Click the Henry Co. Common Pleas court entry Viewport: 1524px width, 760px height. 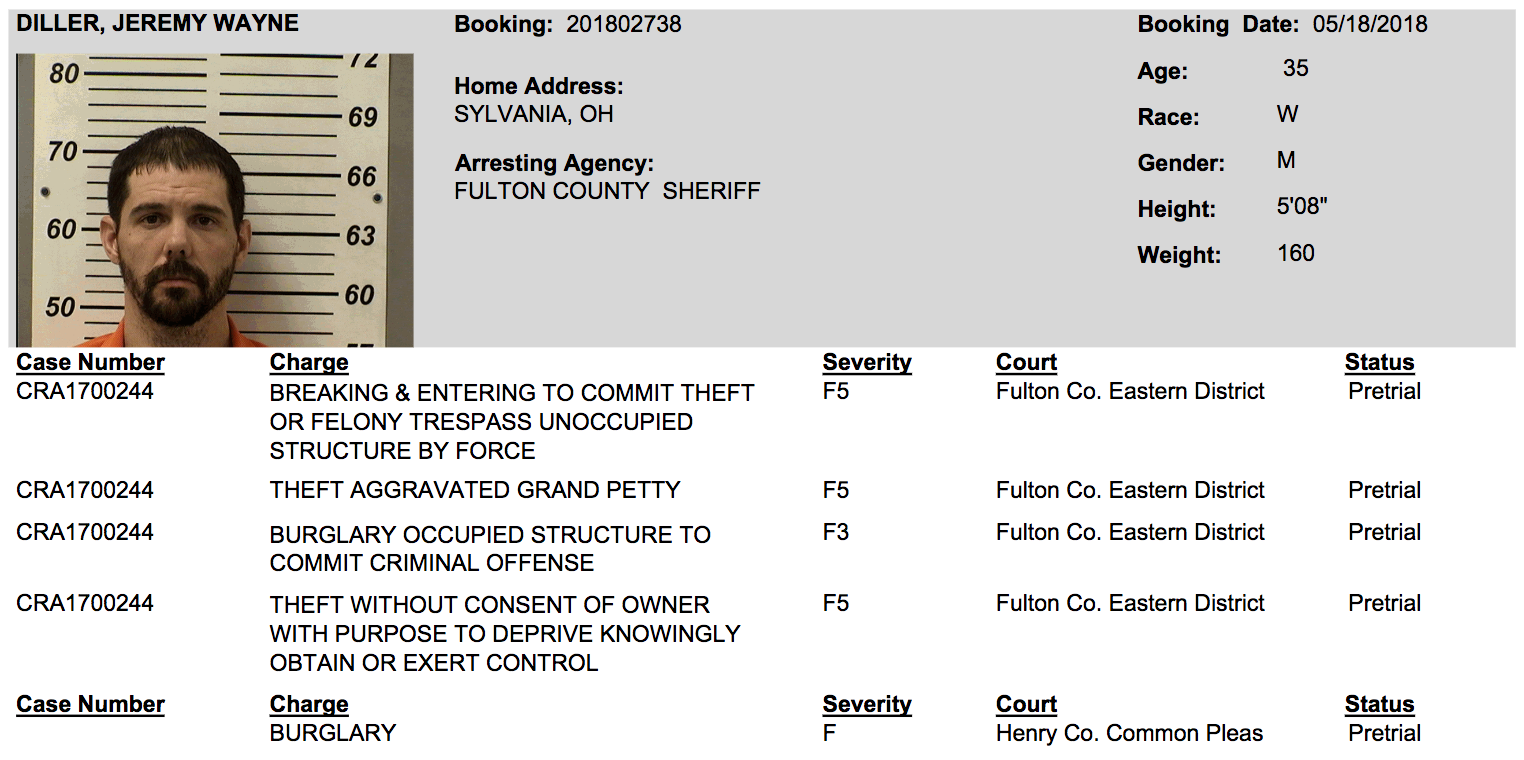[x=1129, y=733]
